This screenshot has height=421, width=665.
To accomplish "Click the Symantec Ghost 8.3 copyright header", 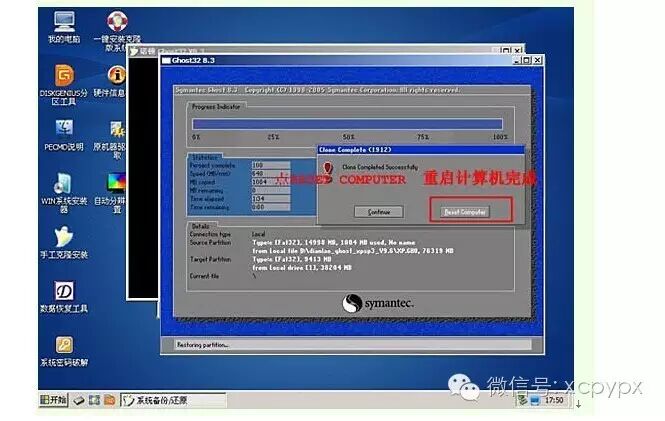I will (317, 90).
